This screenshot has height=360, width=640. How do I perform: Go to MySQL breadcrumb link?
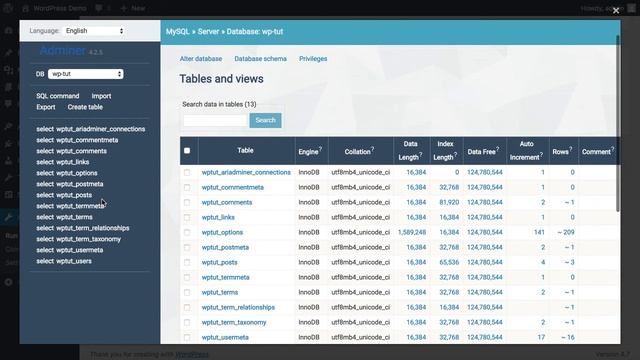pos(177,31)
